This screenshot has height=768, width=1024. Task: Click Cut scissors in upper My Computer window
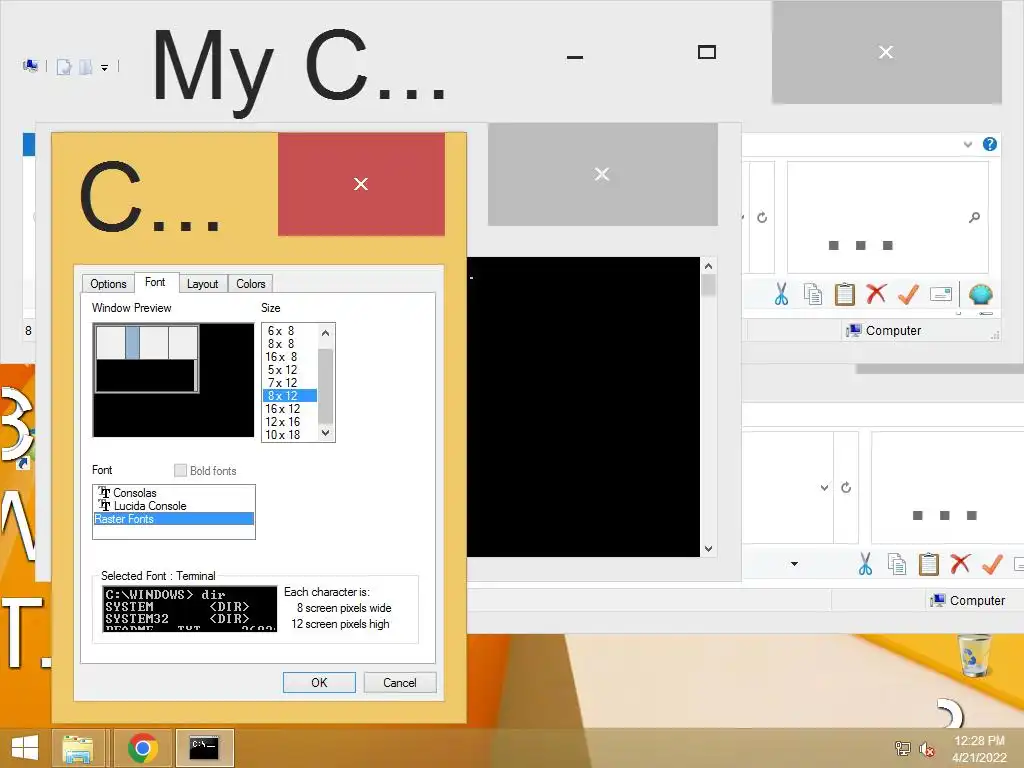coord(781,295)
